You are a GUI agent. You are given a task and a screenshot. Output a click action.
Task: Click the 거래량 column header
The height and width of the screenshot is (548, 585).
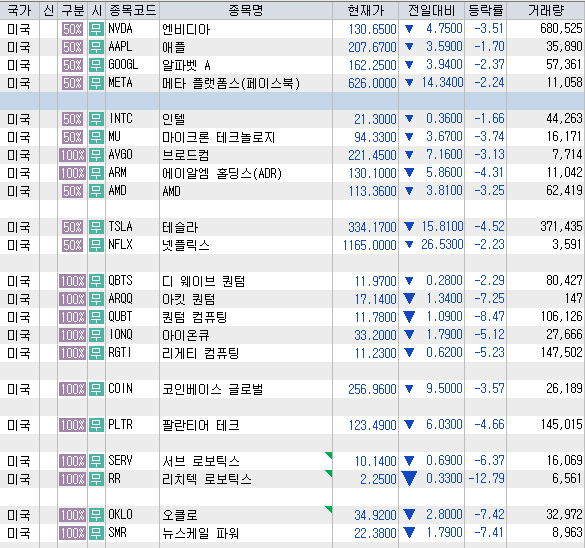click(545, 10)
